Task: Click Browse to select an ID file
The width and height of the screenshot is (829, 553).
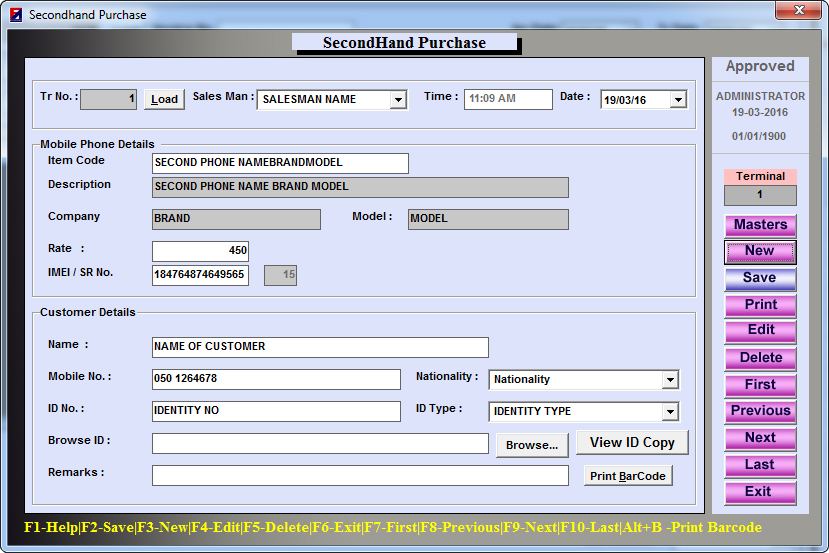Action: [x=532, y=445]
